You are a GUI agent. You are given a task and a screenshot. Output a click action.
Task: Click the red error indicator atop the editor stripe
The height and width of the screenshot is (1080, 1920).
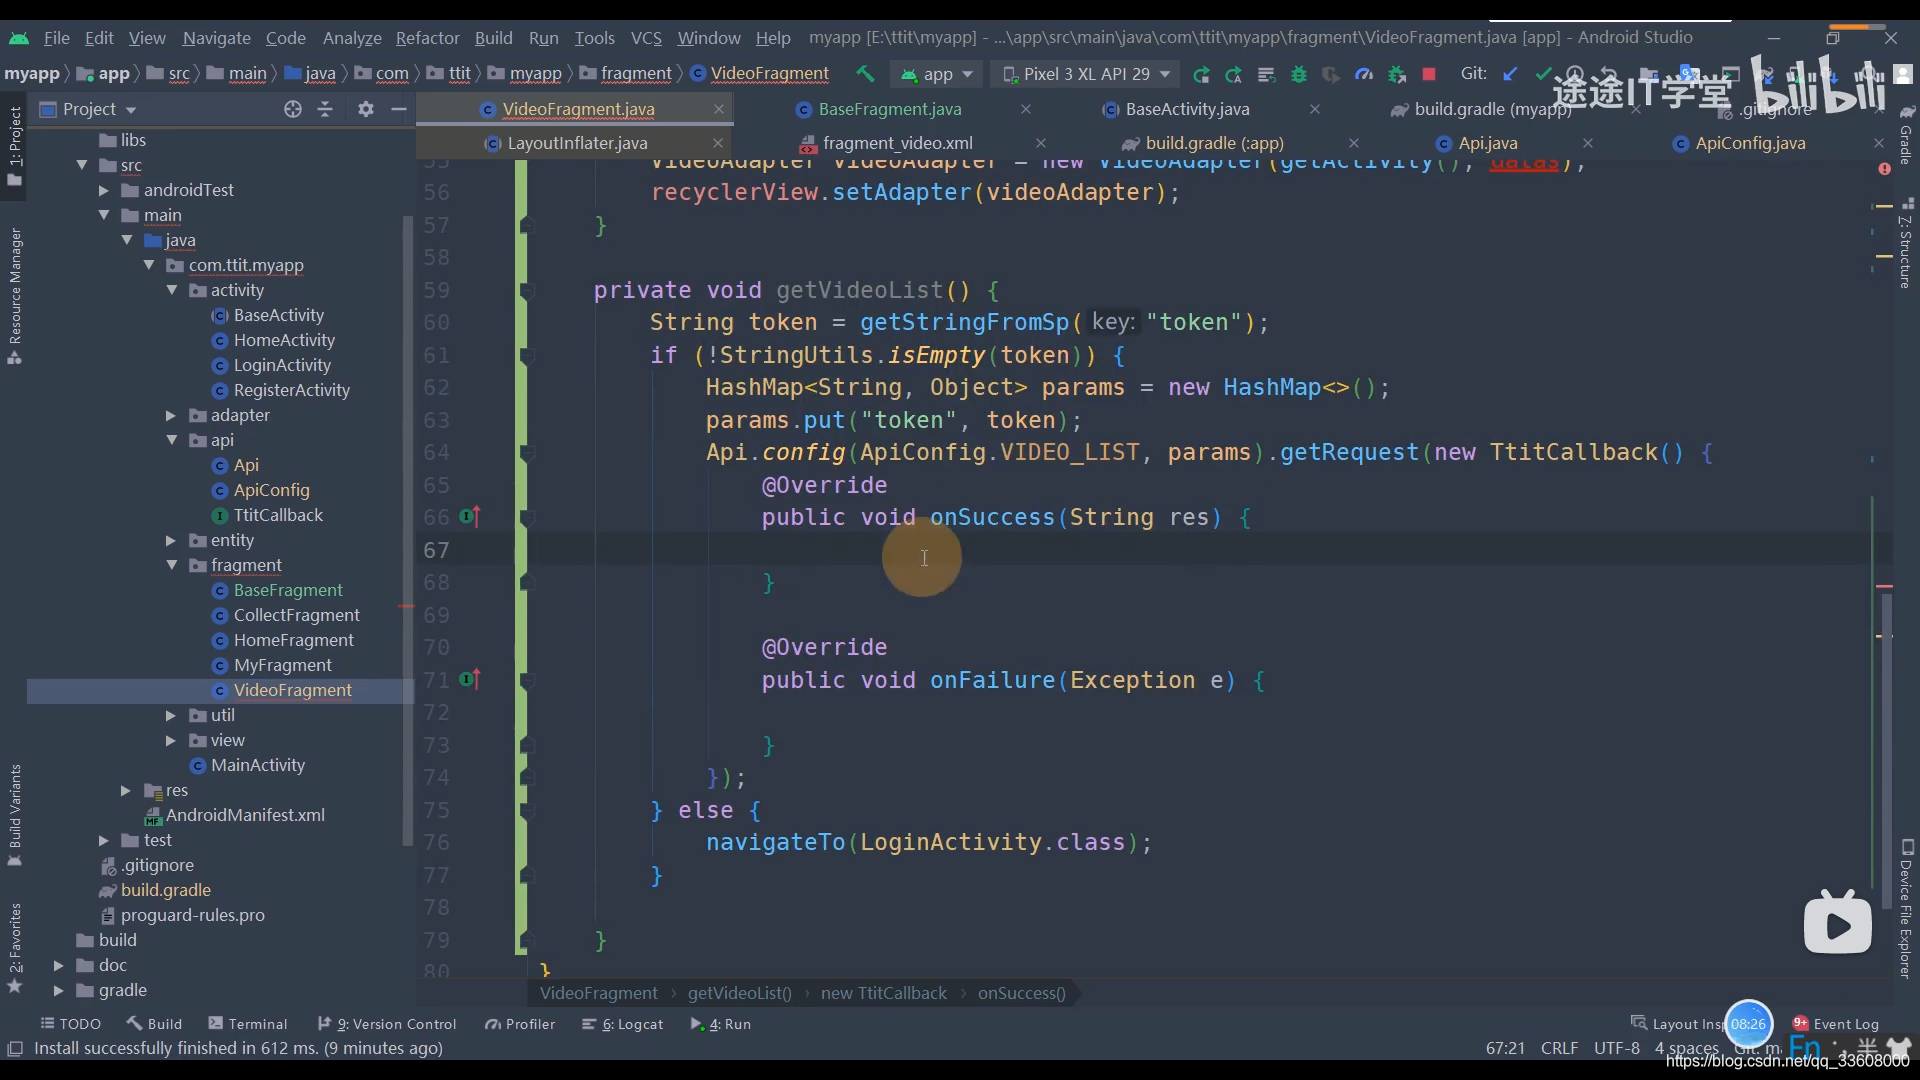click(x=1884, y=169)
